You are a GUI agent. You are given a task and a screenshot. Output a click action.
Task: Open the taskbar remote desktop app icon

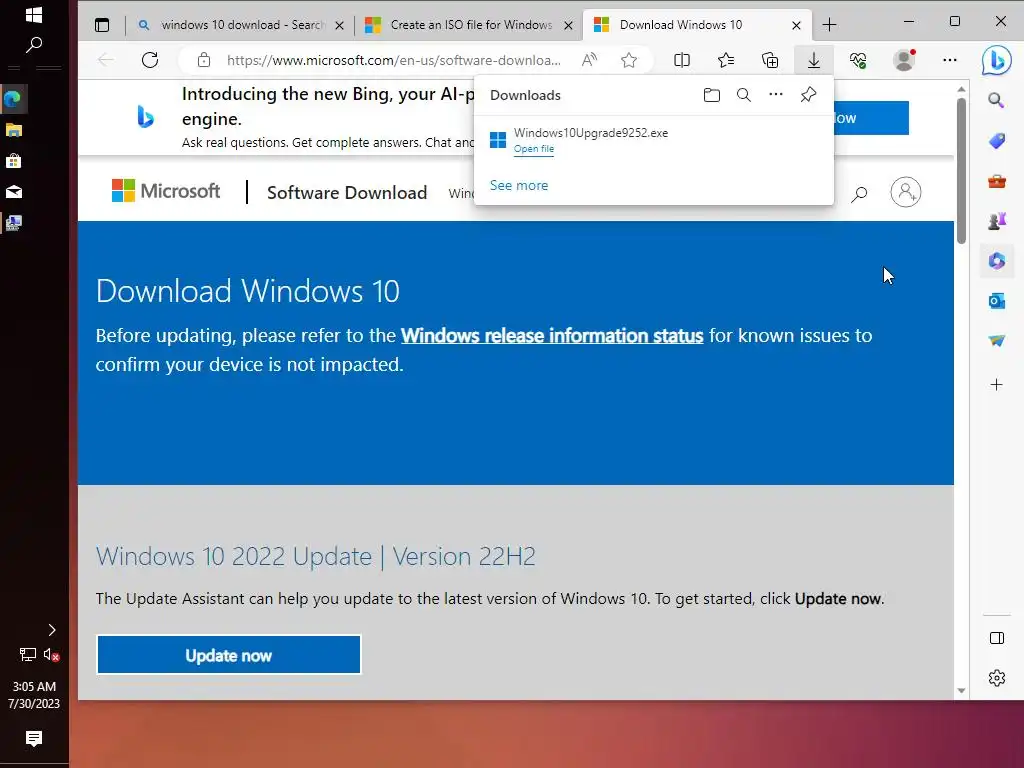click(14, 223)
